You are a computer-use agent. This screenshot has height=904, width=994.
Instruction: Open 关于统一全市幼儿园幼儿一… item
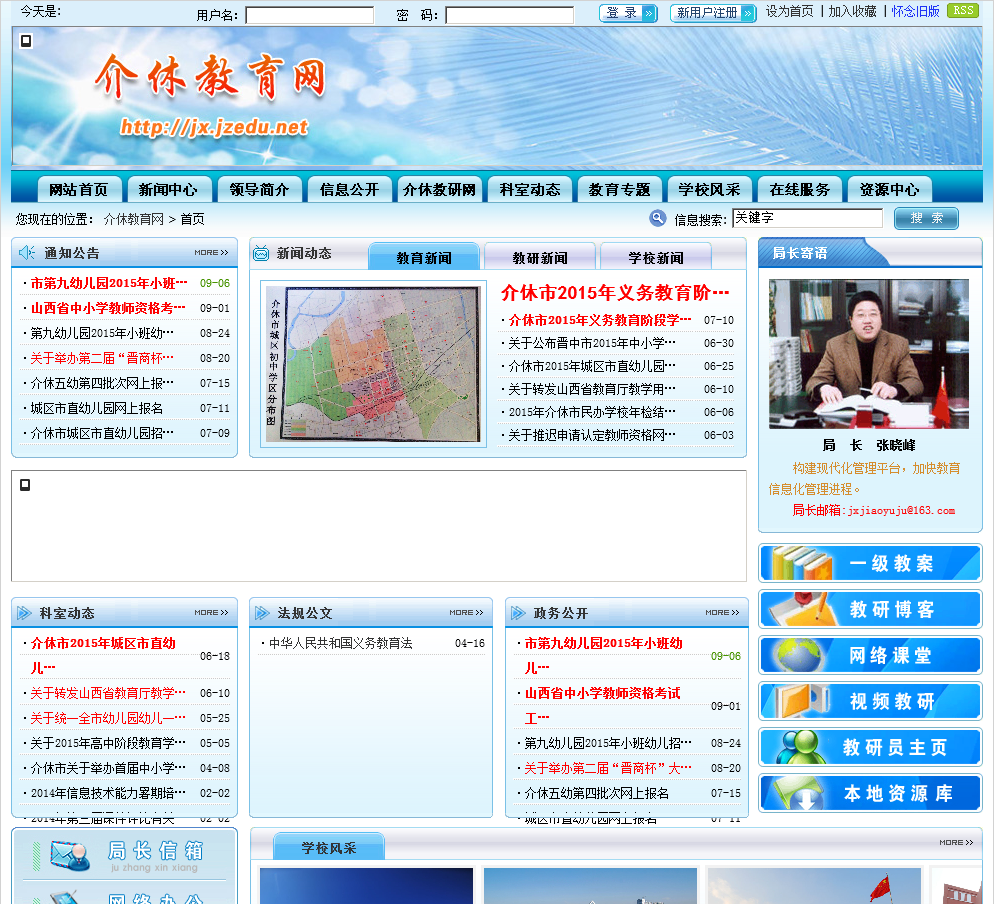pyautogui.click(x=108, y=718)
